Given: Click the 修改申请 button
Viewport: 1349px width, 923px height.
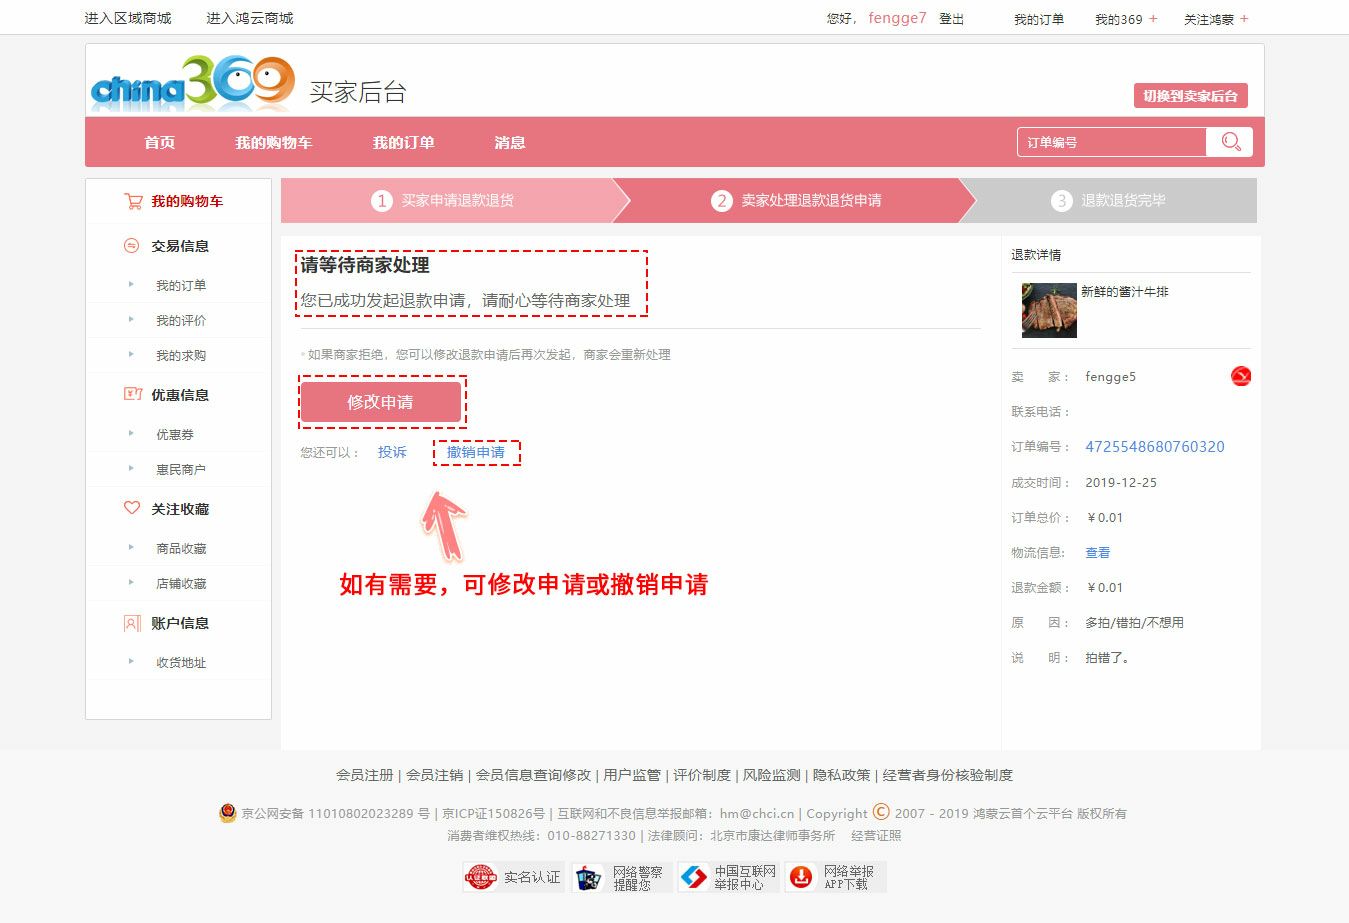Looking at the screenshot, I should pos(380,402).
